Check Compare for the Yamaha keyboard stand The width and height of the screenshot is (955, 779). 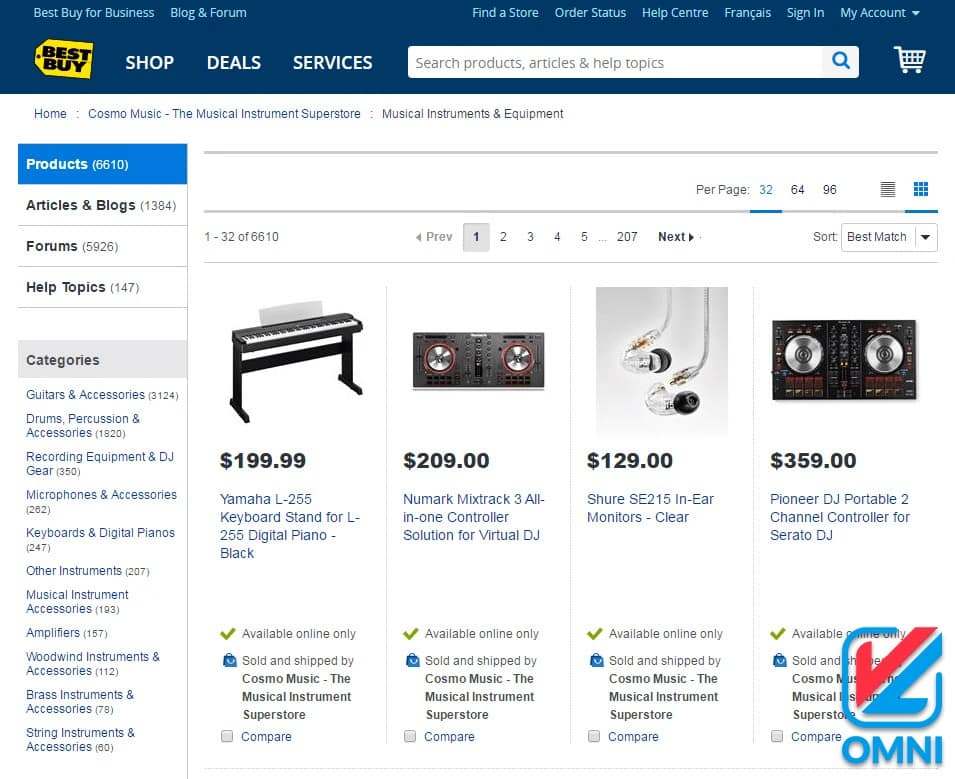[x=228, y=736]
